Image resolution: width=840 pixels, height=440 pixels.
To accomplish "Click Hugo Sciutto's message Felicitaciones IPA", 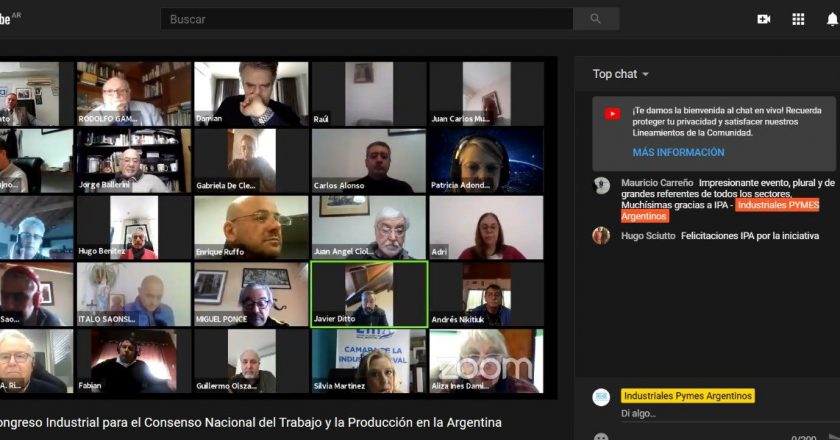I will 750,236.
